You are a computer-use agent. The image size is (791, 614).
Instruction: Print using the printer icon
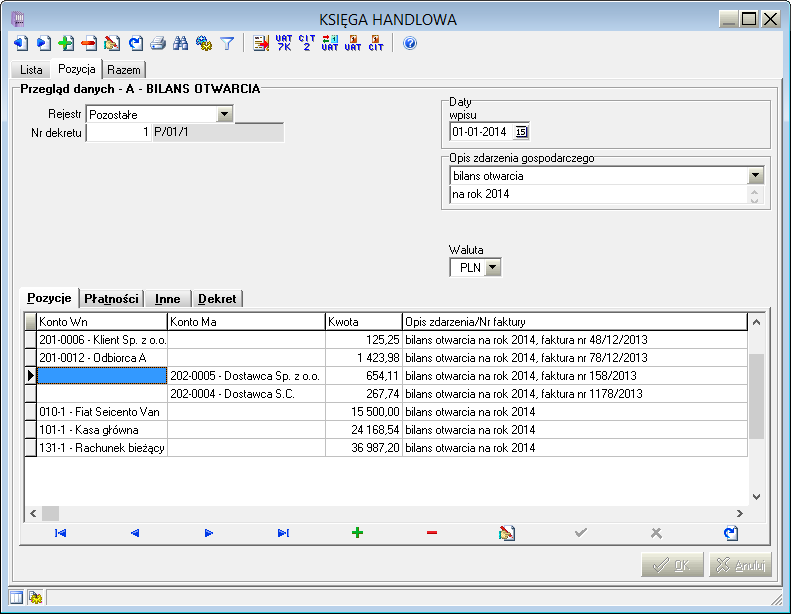(x=158, y=43)
